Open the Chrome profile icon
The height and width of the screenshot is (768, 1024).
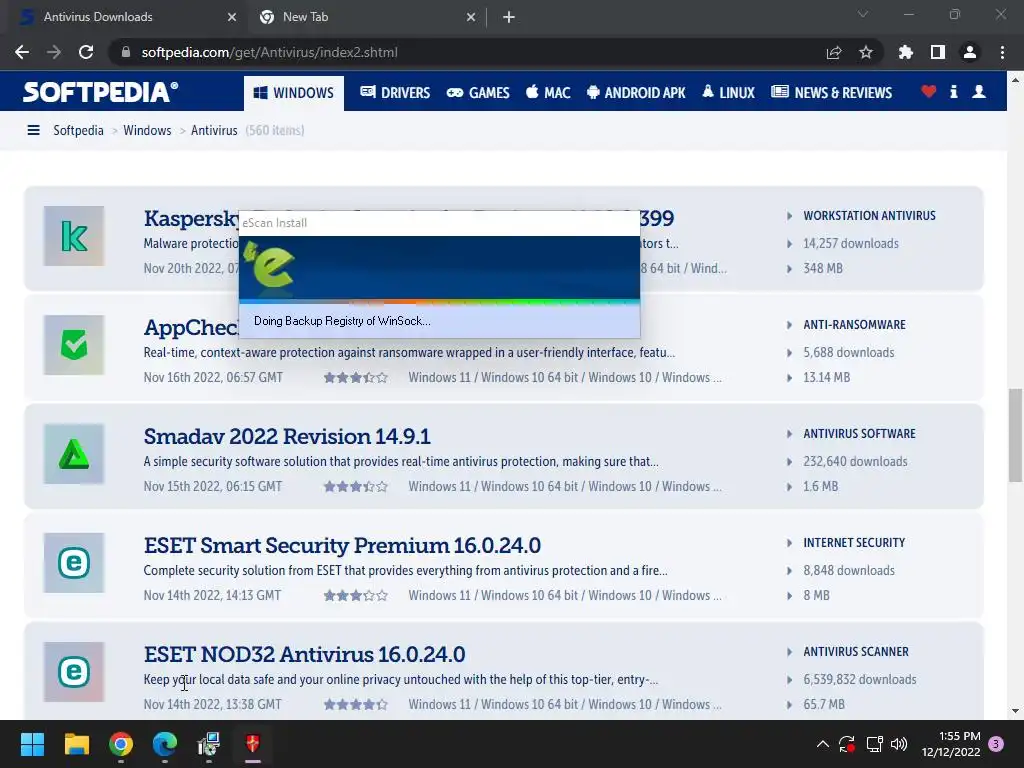(970, 52)
